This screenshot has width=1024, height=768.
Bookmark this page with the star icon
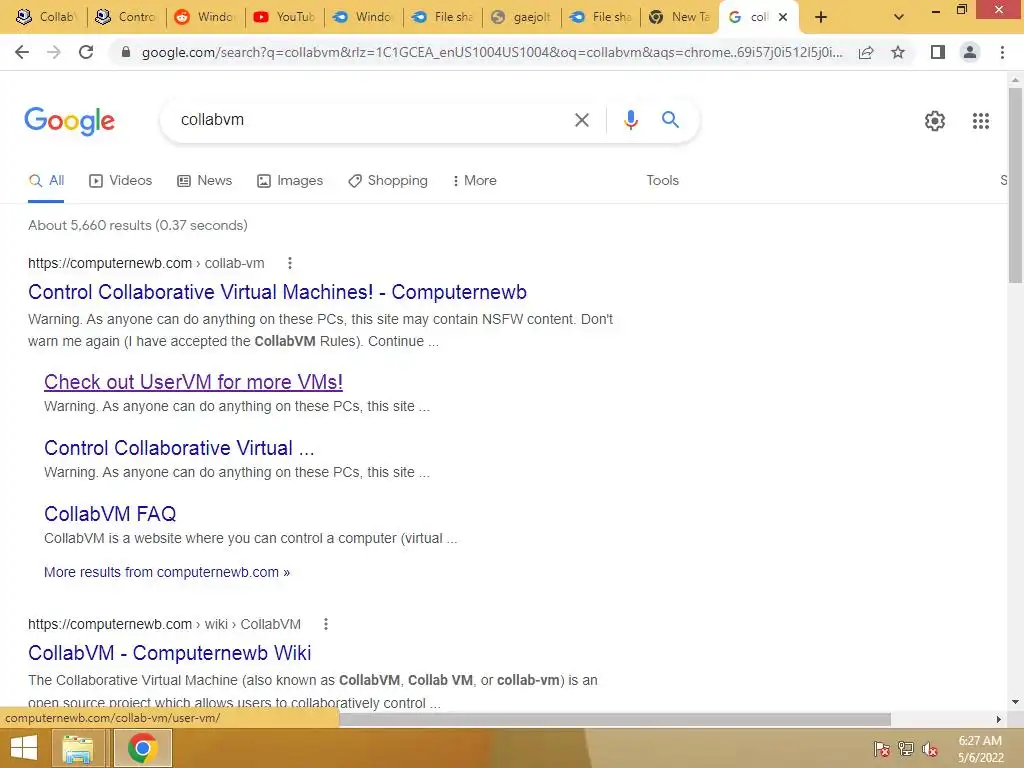pos(898,52)
